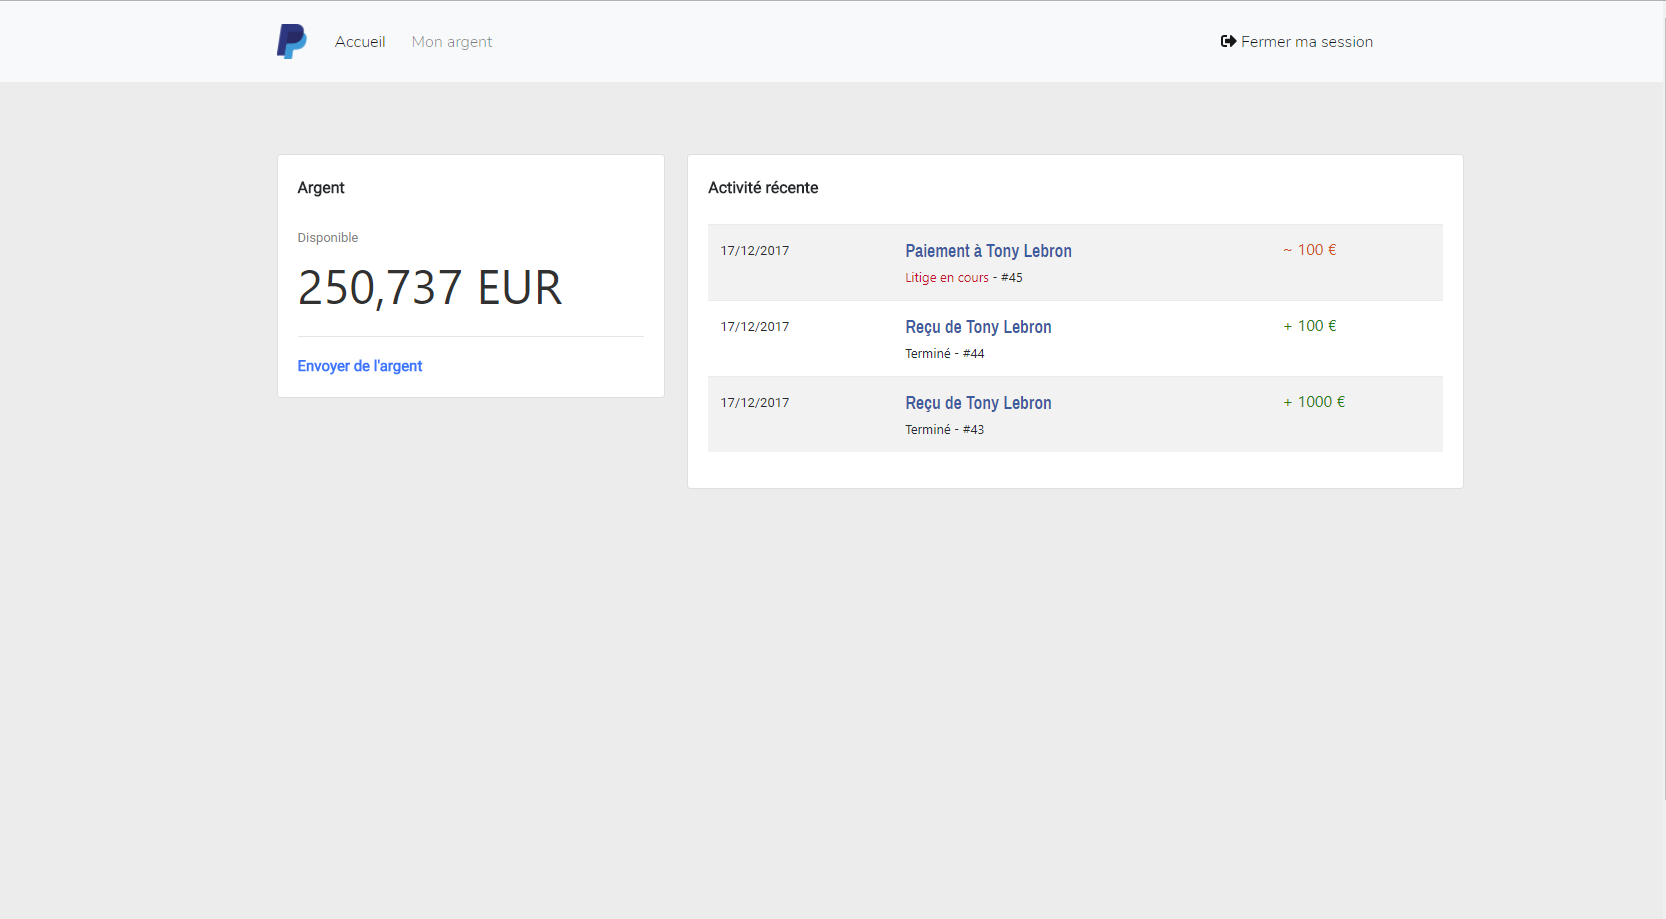Go to the Mon argent page
The height and width of the screenshot is (919, 1666).
(x=452, y=42)
